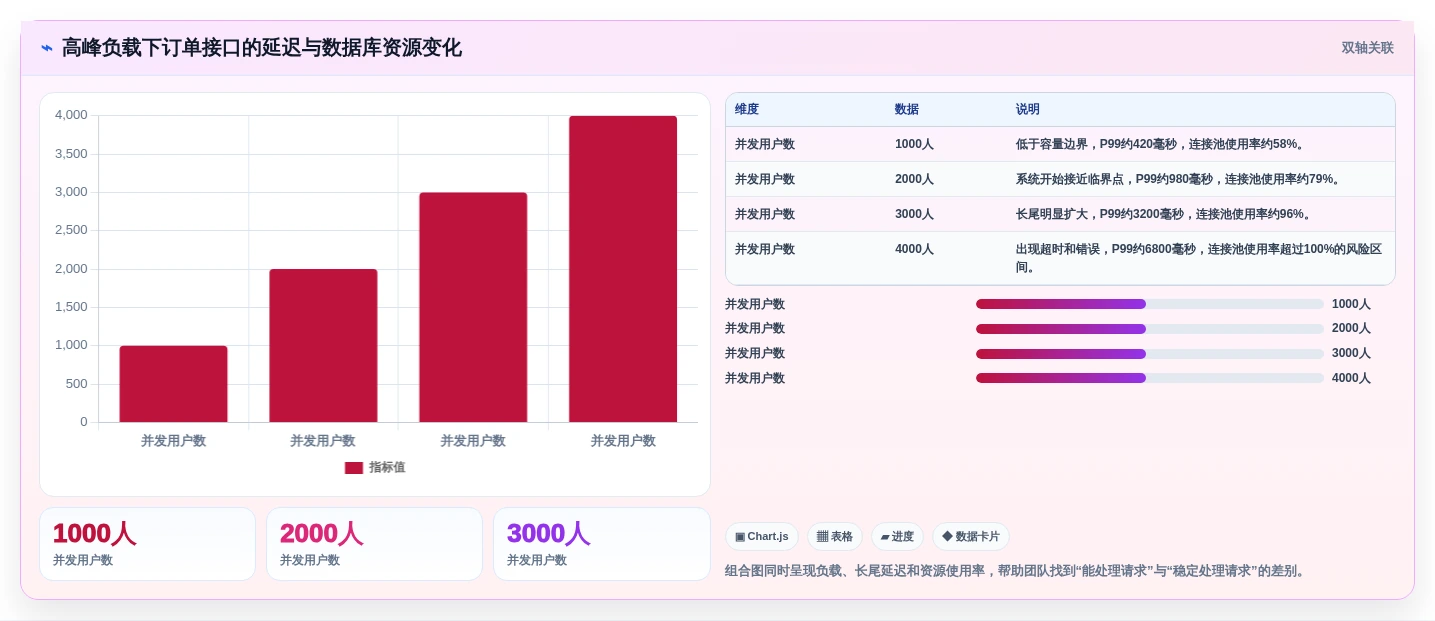Image resolution: width=1435 pixels, height=621 pixels.
Task: Click the 3,500 y-axis label
Action: pos(71,154)
